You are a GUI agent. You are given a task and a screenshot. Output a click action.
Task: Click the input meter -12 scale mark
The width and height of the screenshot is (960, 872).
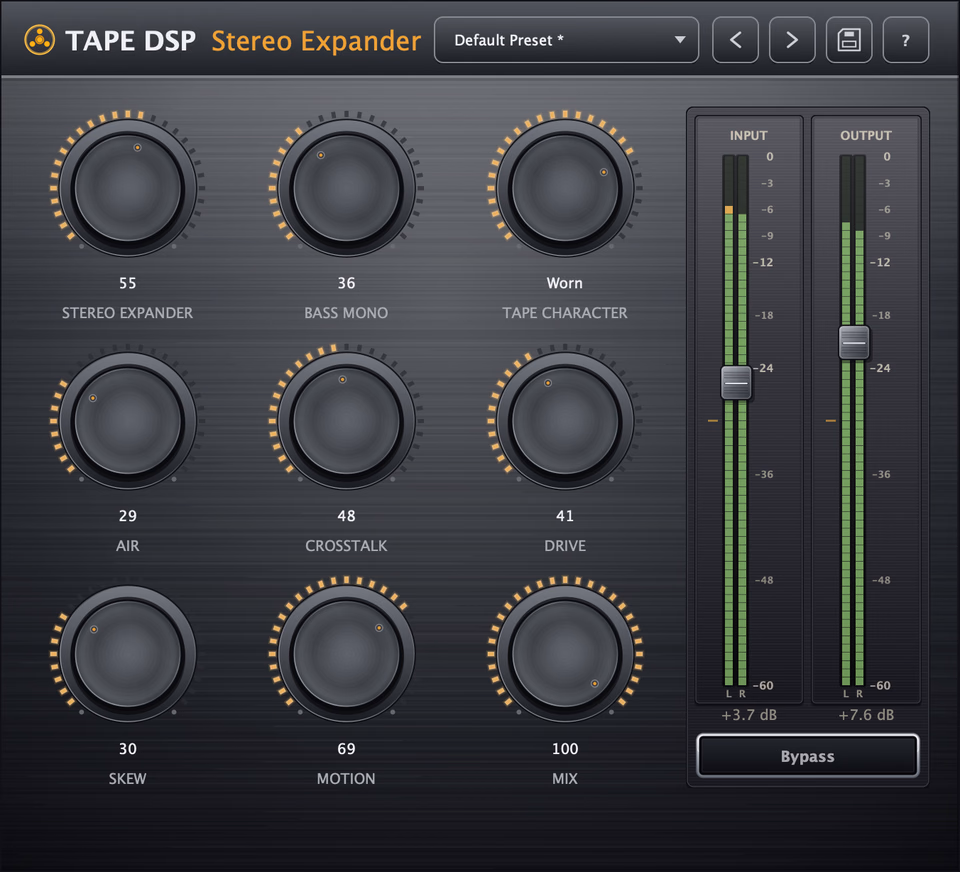tap(763, 262)
